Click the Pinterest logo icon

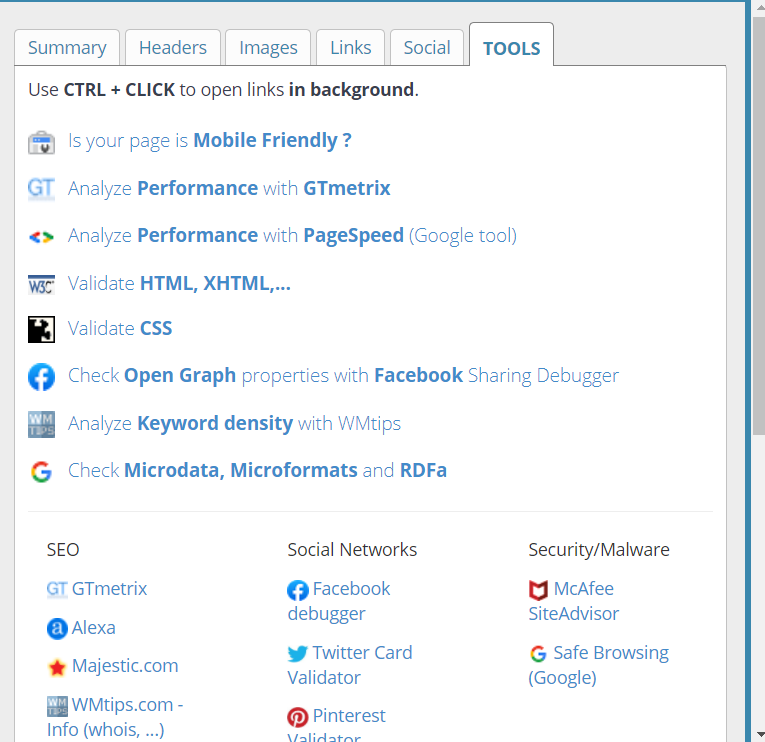[x=298, y=717]
